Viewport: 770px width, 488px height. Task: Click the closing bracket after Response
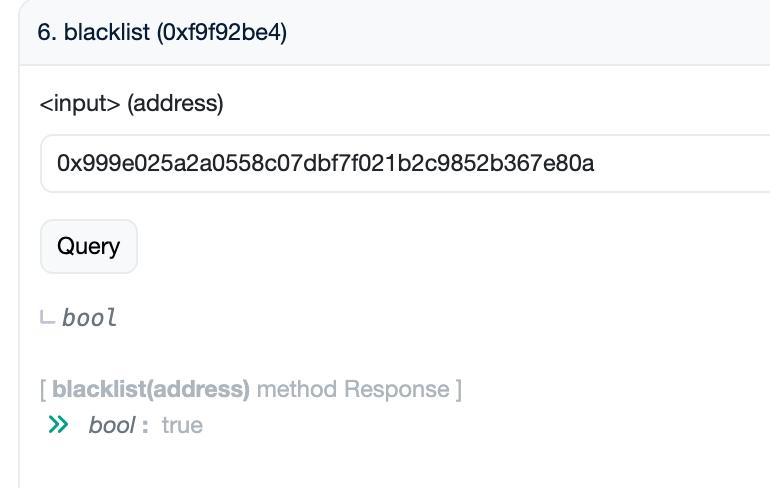(x=458, y=389)
